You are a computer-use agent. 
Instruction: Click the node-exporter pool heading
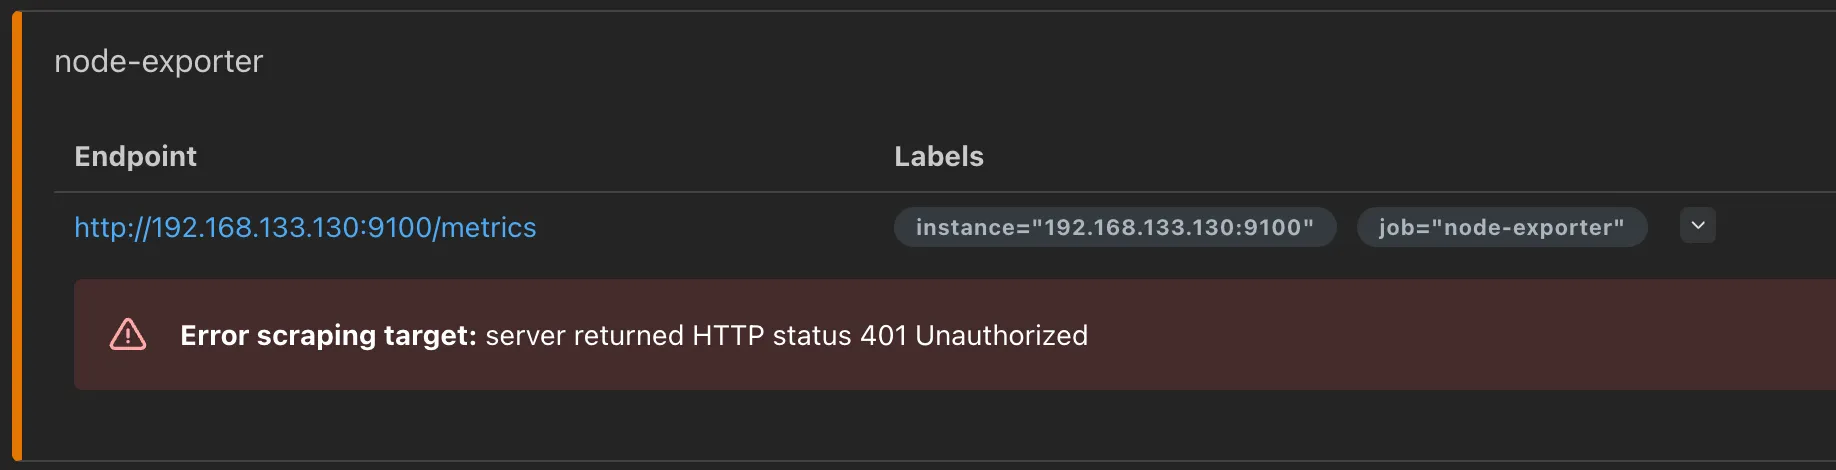point(158,62)
